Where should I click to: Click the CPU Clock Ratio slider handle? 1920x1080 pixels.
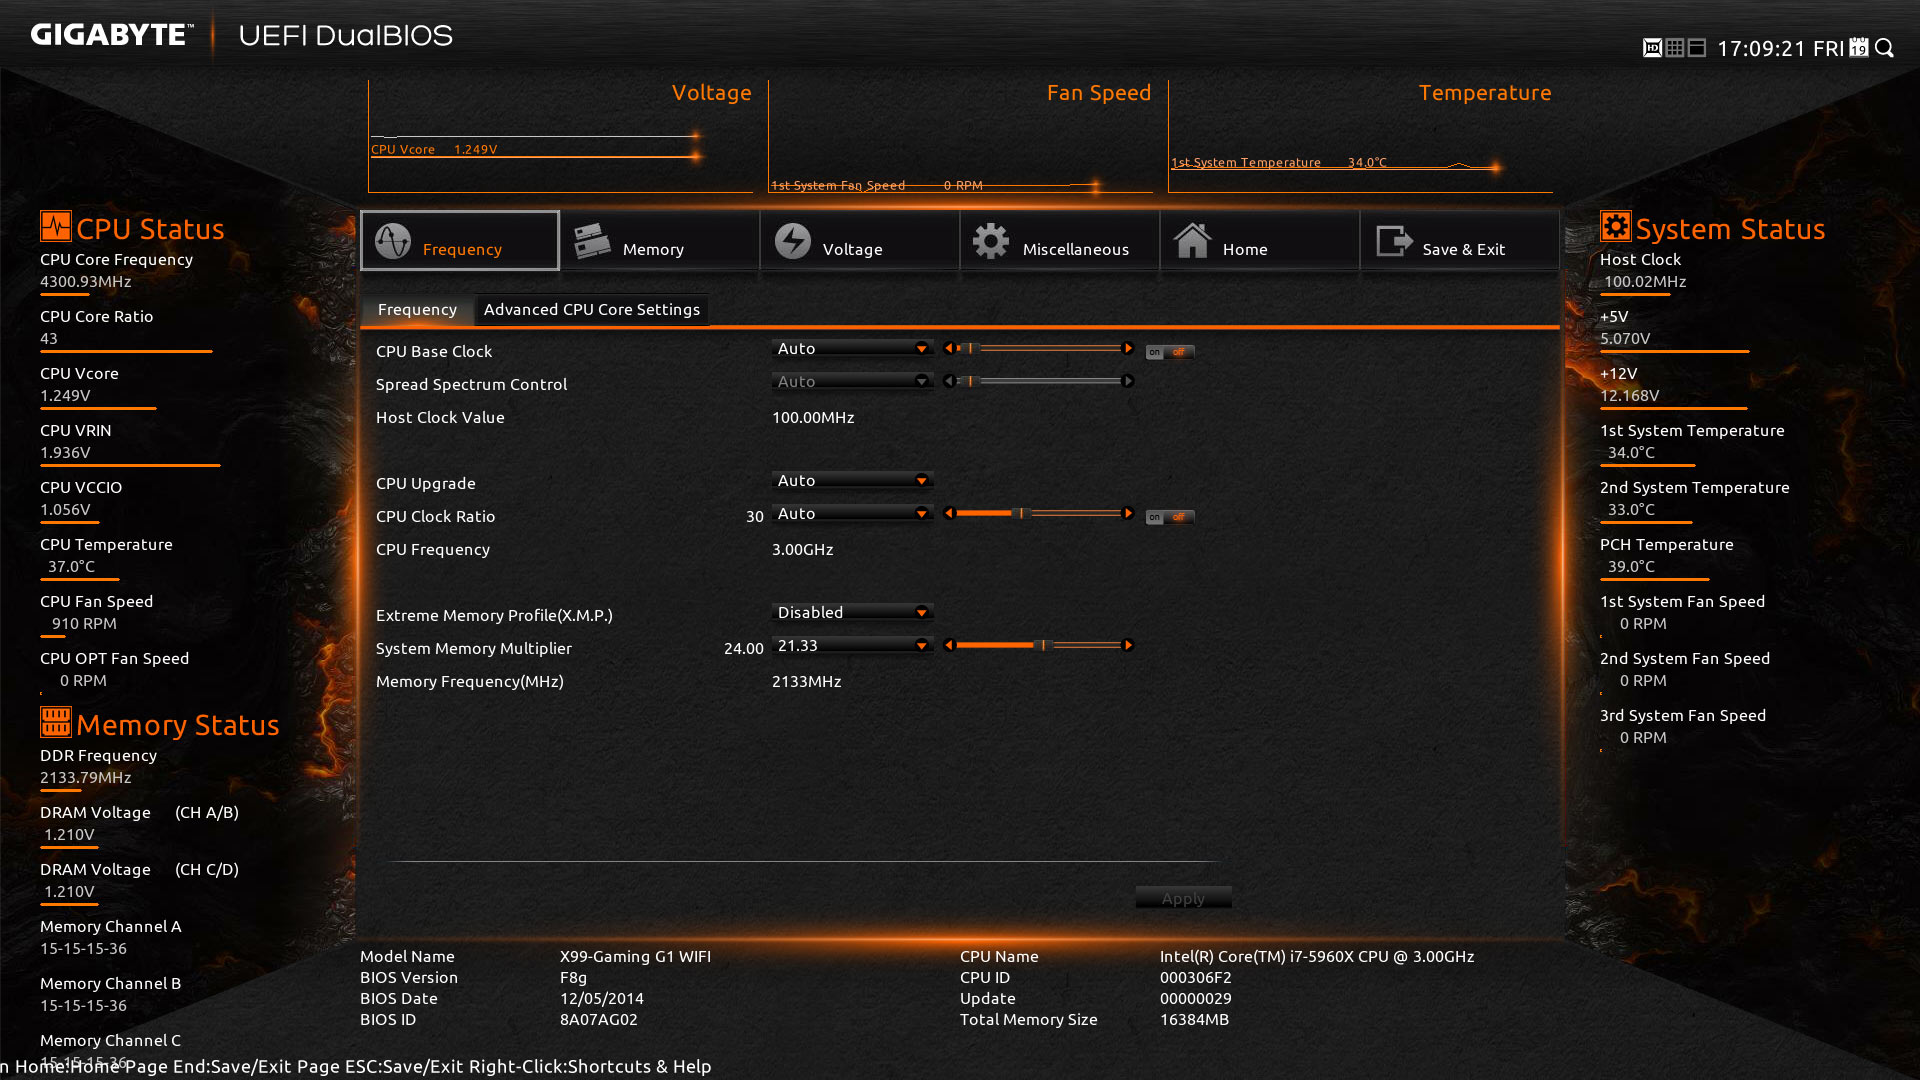[1021, 513]
